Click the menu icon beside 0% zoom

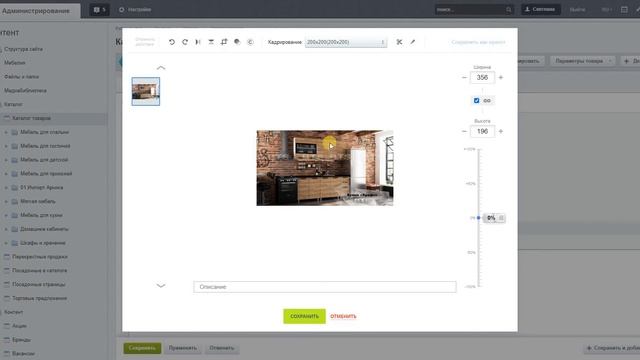click(501, 218)
